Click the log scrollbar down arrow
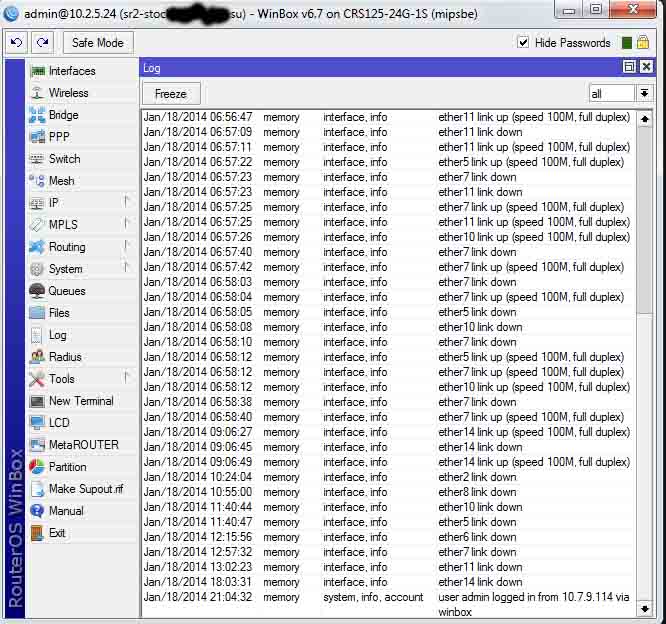This screenshot has width=666, height=624. tap(644, 609)
